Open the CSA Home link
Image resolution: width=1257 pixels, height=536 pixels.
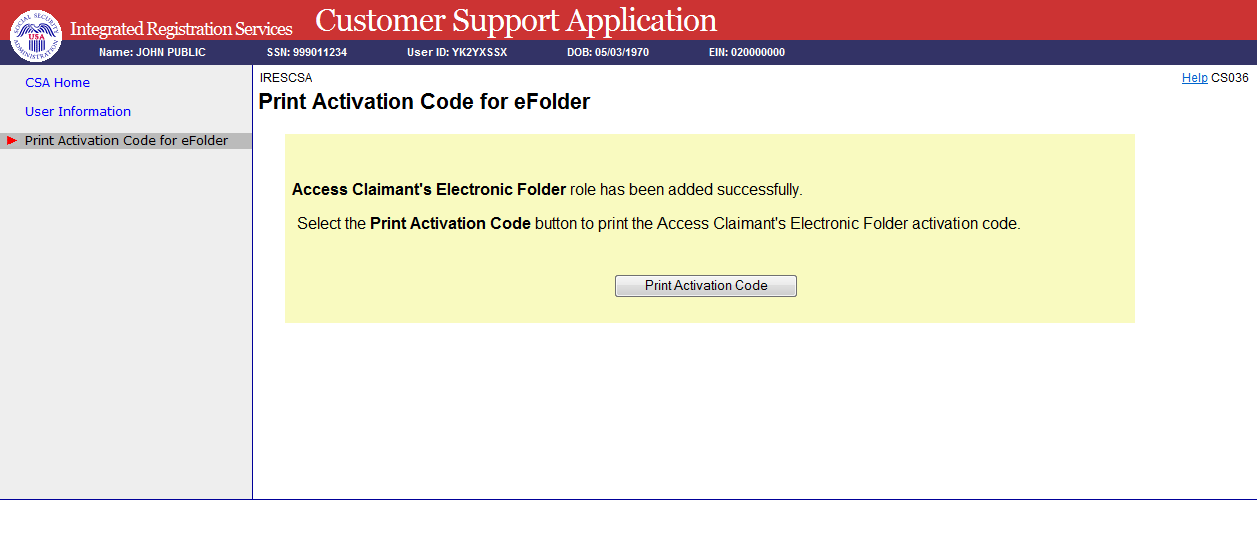[57, 83]
